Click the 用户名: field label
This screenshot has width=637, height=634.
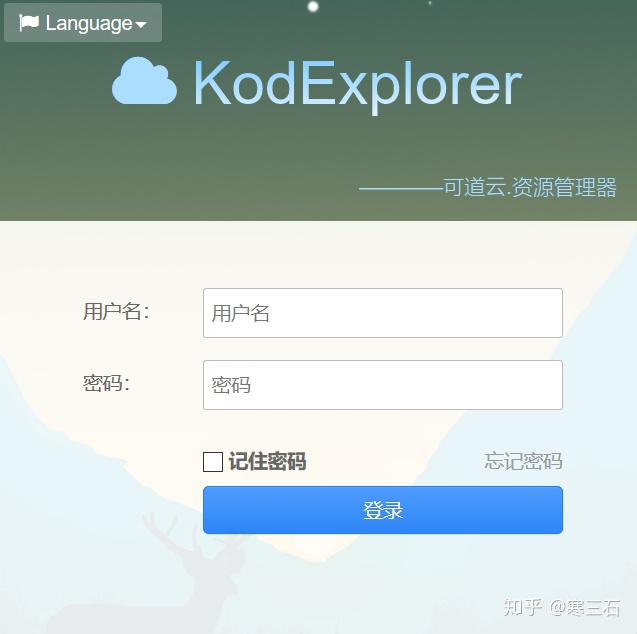117,312
